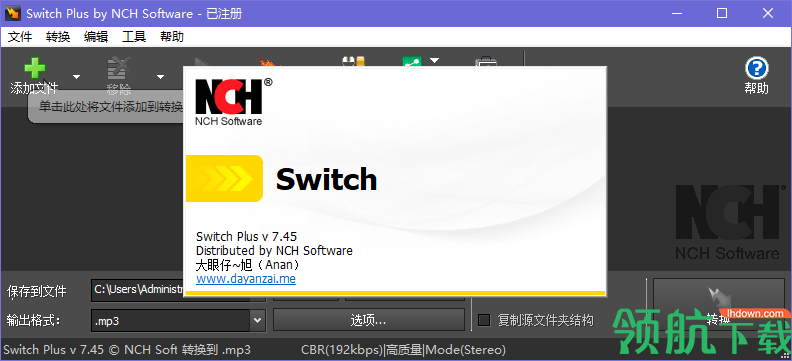Click the 输出格式: label
Screen dimensions: 792x361
[34, 320]
